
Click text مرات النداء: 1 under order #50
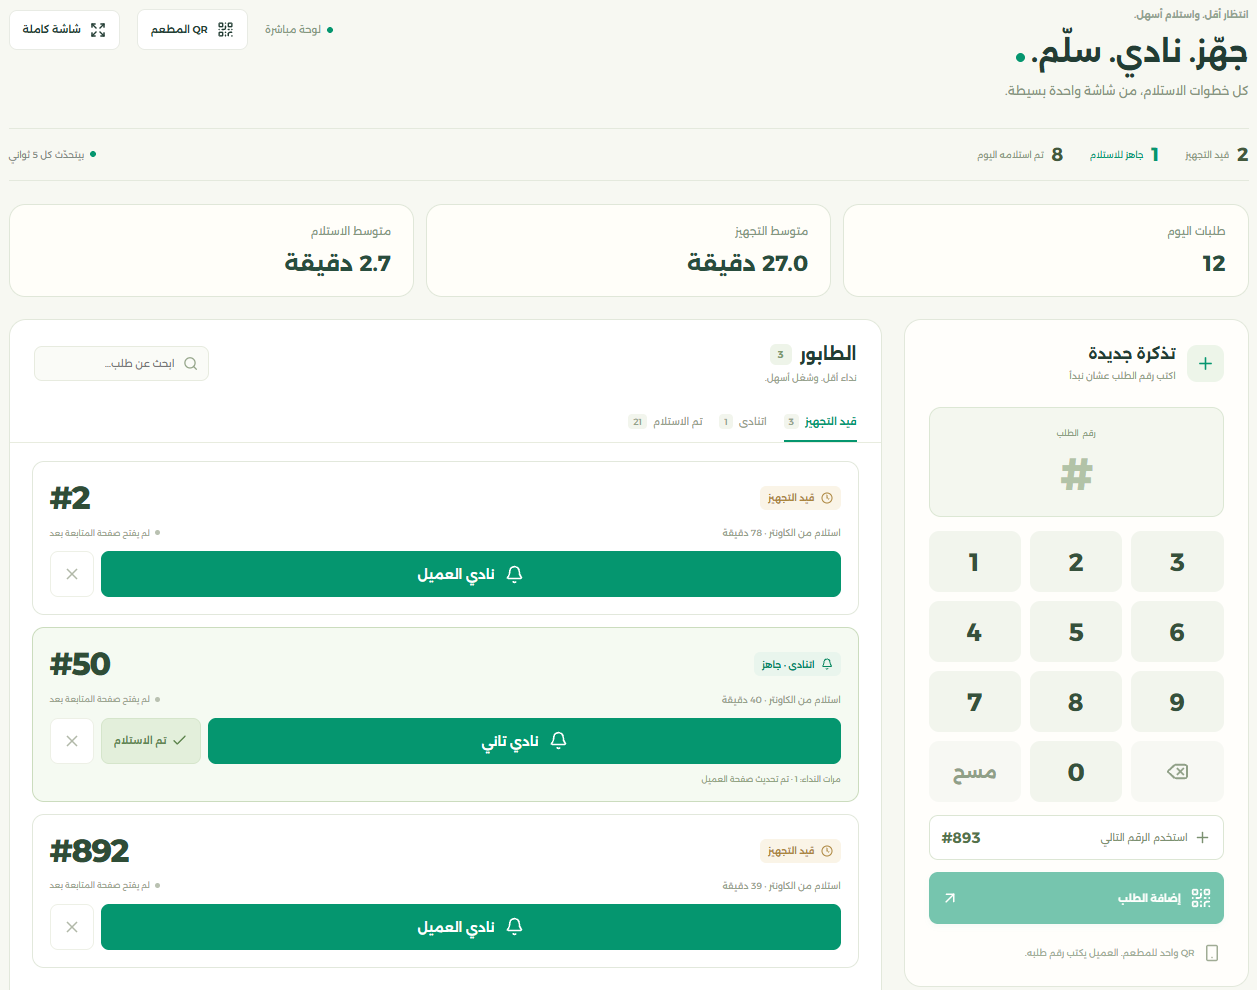point(819,779)
